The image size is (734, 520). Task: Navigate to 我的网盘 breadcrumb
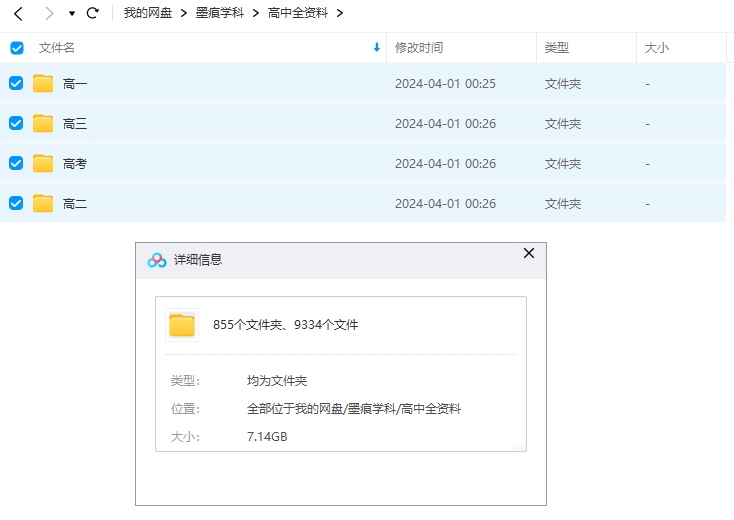pyautogui.click(x=148, y=13)
